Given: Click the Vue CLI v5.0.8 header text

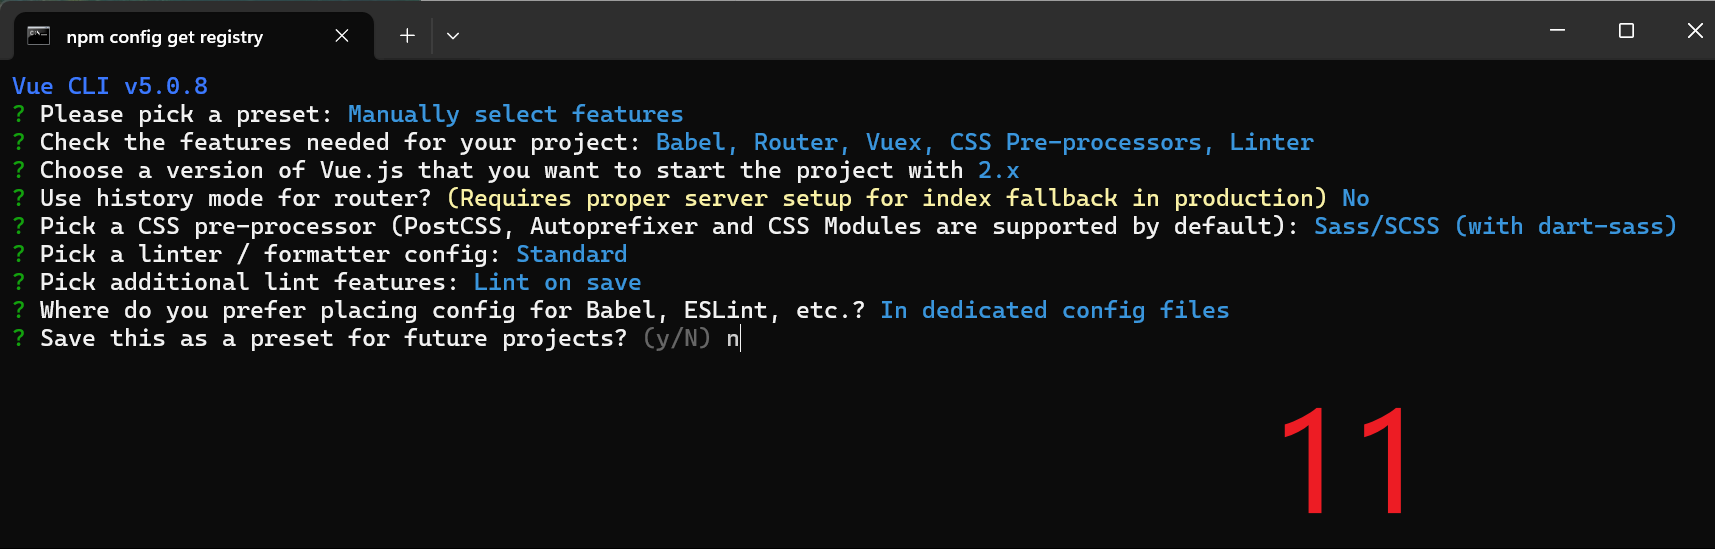Looking at the screenshot, I should pyautogui.click(x=110, y=86).
